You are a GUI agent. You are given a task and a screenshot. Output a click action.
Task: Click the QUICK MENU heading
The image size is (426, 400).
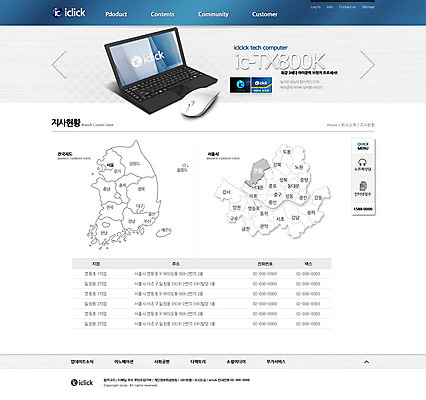pyautogui.click(x=363, y=146)
